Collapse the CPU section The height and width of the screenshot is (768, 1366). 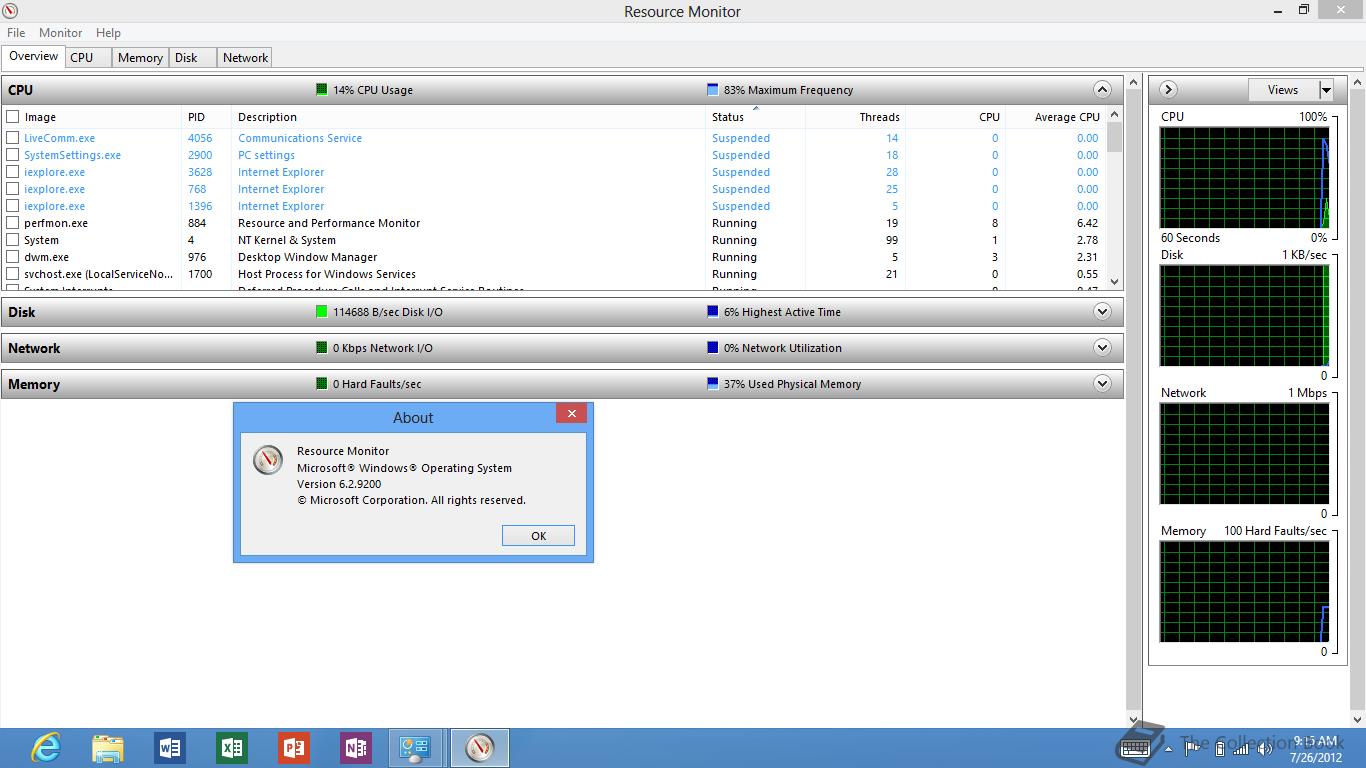(x=1102, y=89)
